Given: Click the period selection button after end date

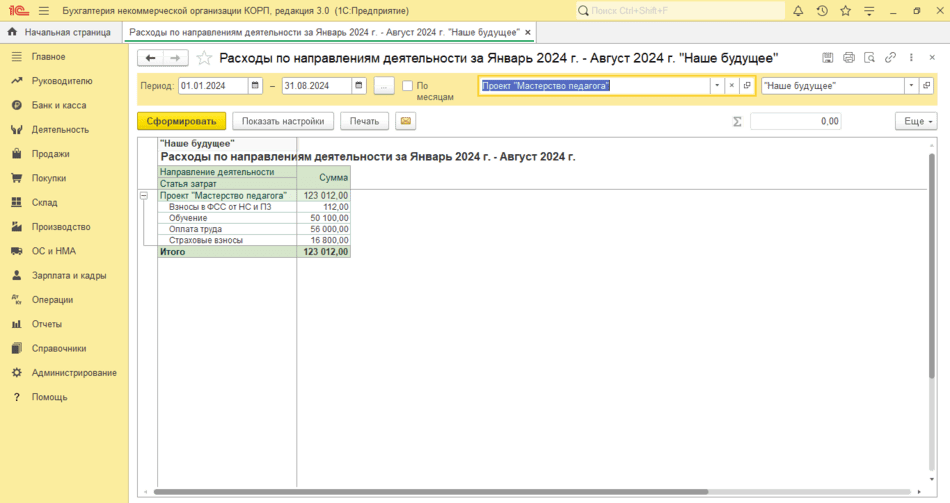Looking at the screenshot, I should pos(384,86).
